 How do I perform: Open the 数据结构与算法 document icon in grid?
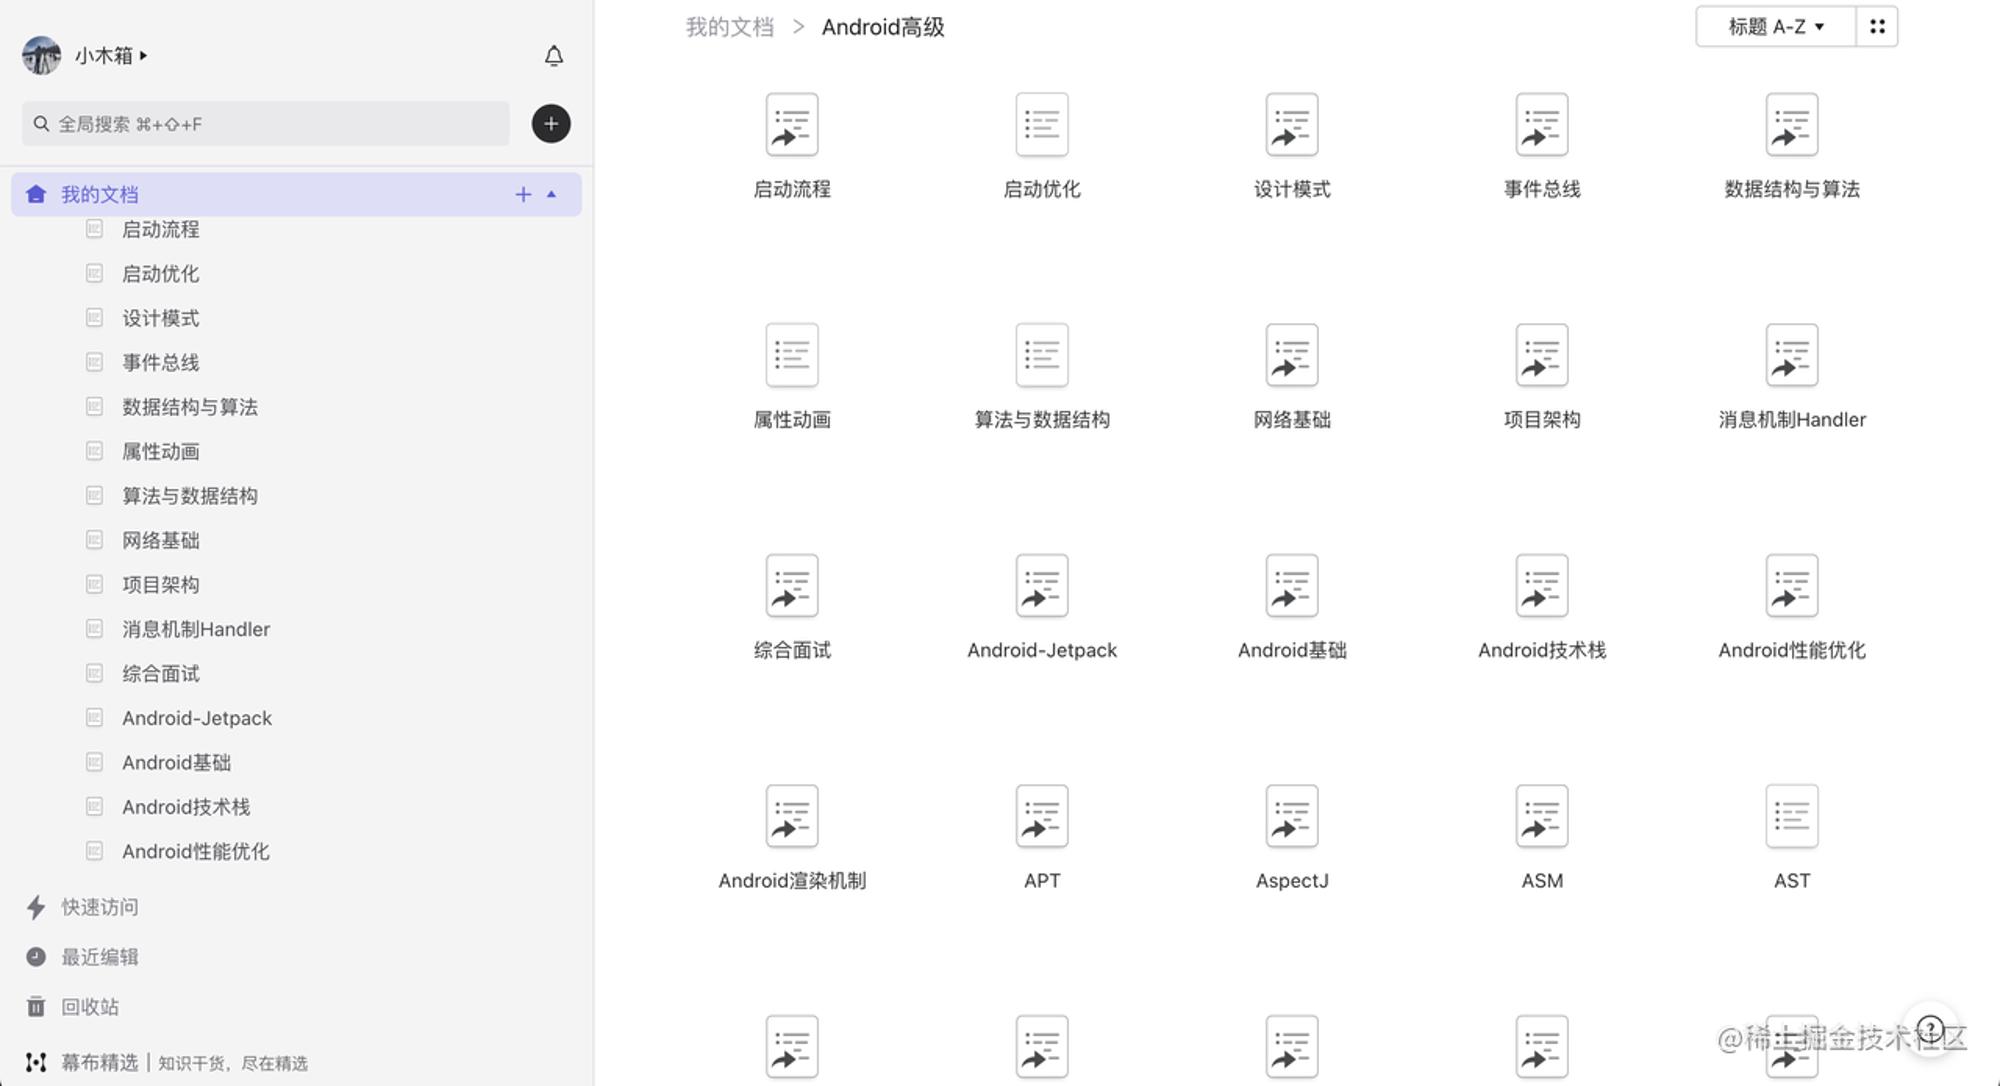(x=1792, y=125)
